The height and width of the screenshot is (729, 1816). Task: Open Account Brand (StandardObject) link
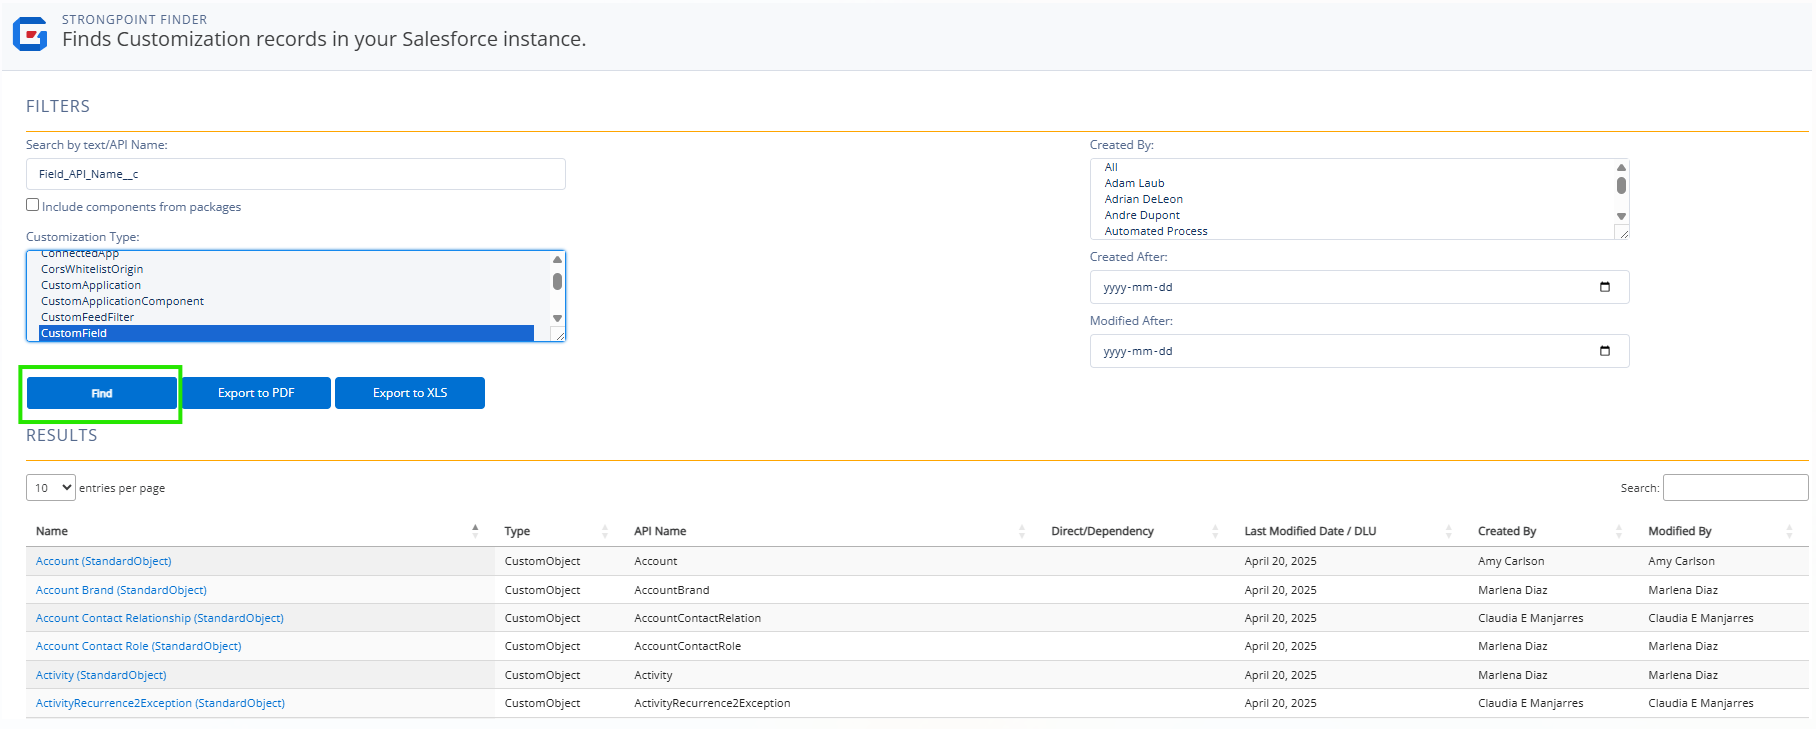click(x=121, y=590)
